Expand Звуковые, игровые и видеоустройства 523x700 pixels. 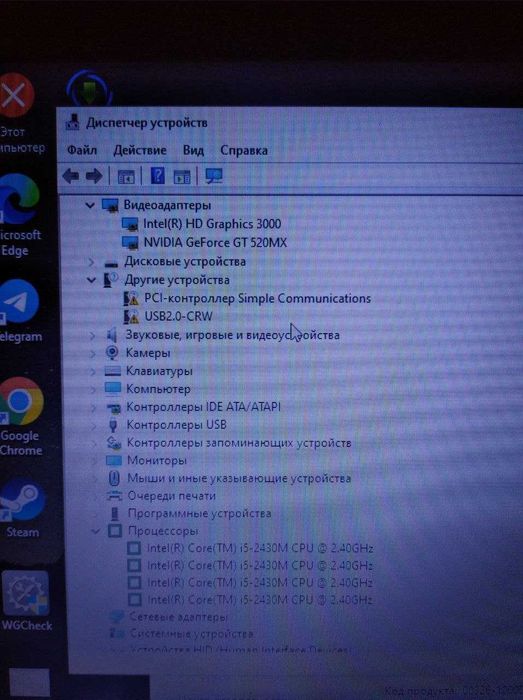click(92, 335)
